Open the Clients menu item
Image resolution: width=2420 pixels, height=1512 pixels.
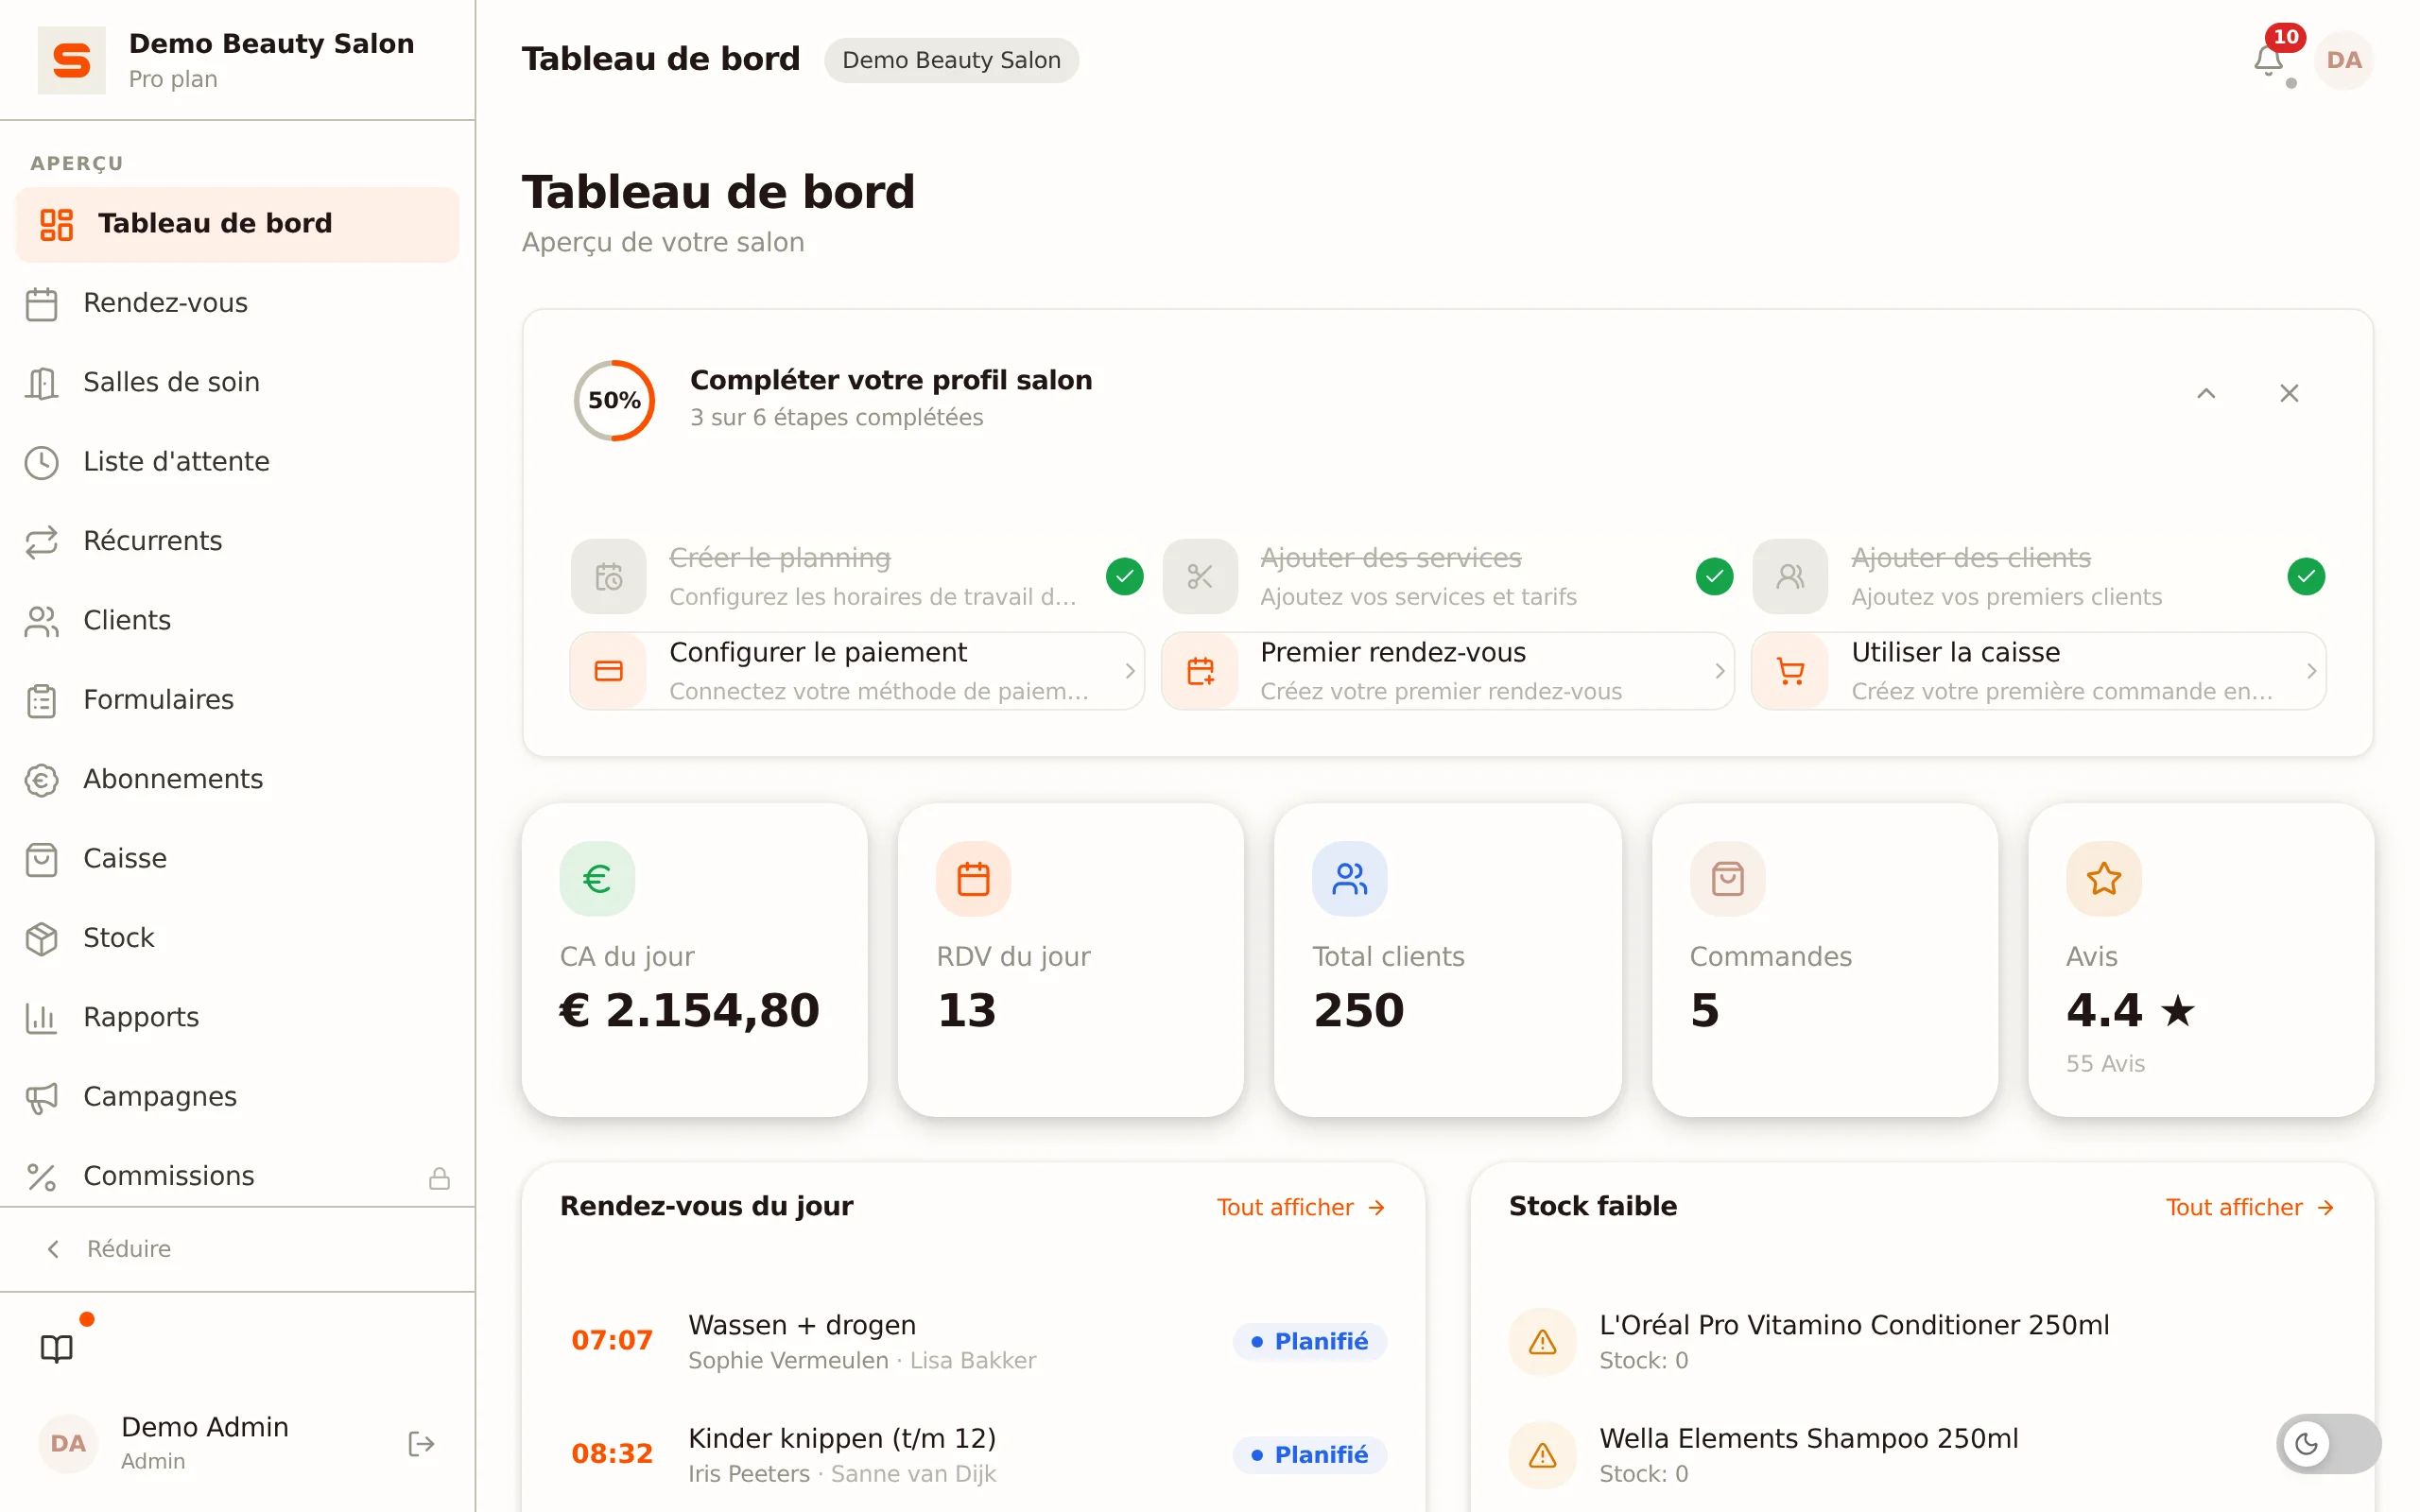click(237, 620)
